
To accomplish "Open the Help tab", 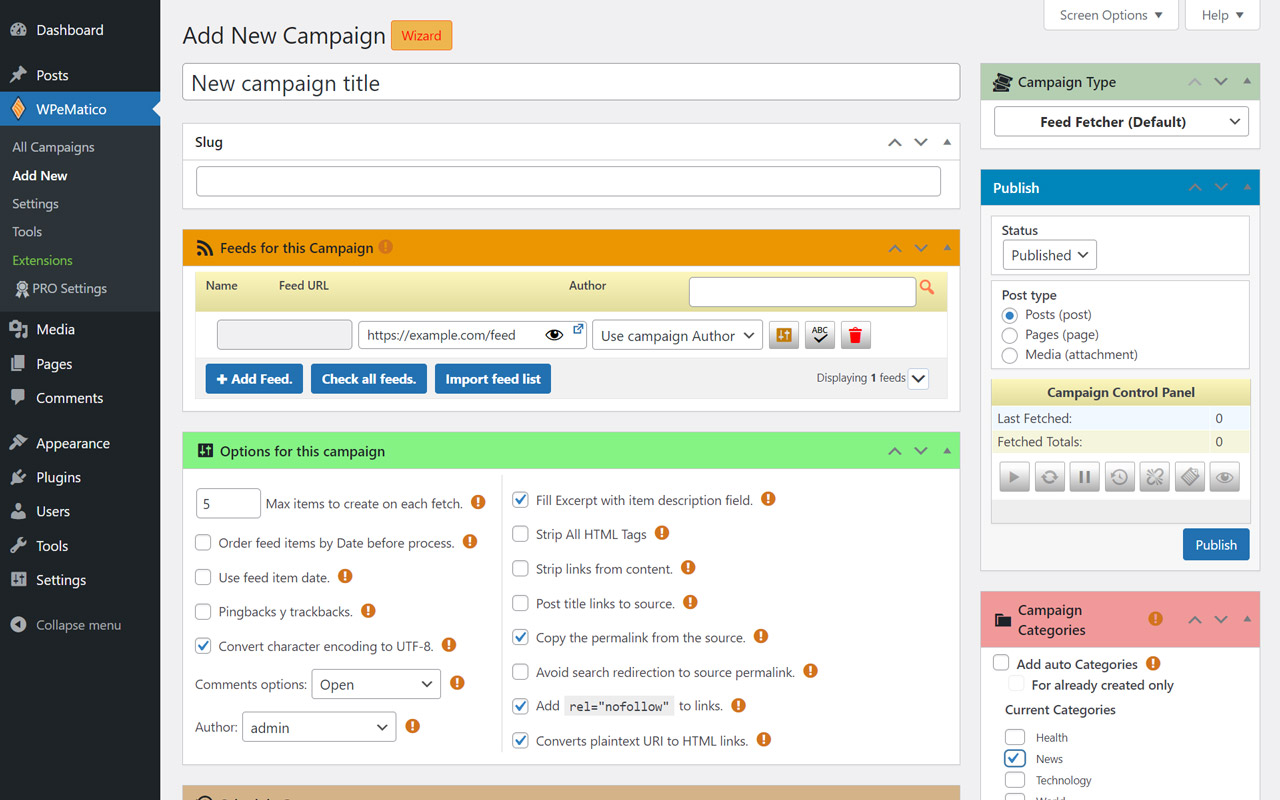I will (x=1223, y=15).
